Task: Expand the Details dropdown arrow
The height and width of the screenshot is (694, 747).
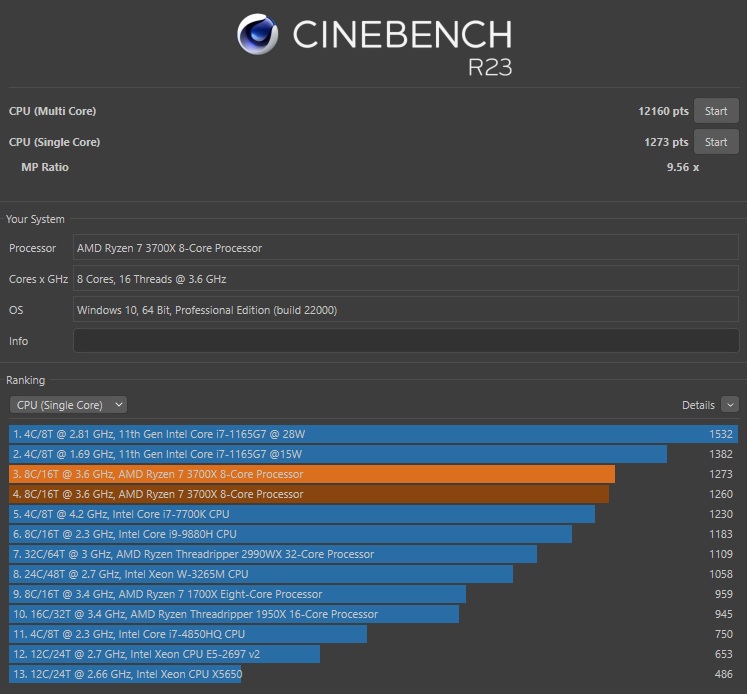Action: coord(730,404)
